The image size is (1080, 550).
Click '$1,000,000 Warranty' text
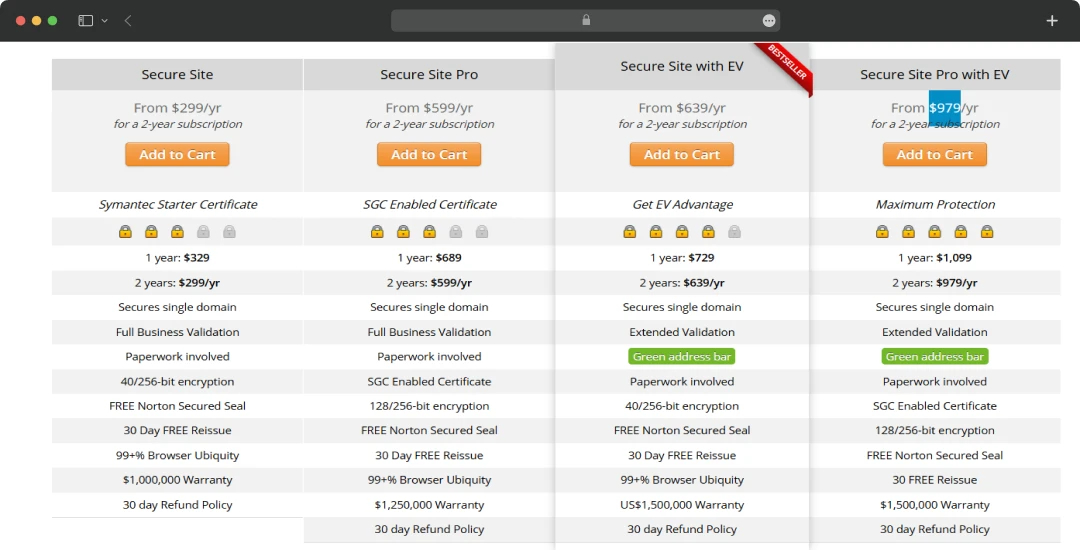click(177, 480)
